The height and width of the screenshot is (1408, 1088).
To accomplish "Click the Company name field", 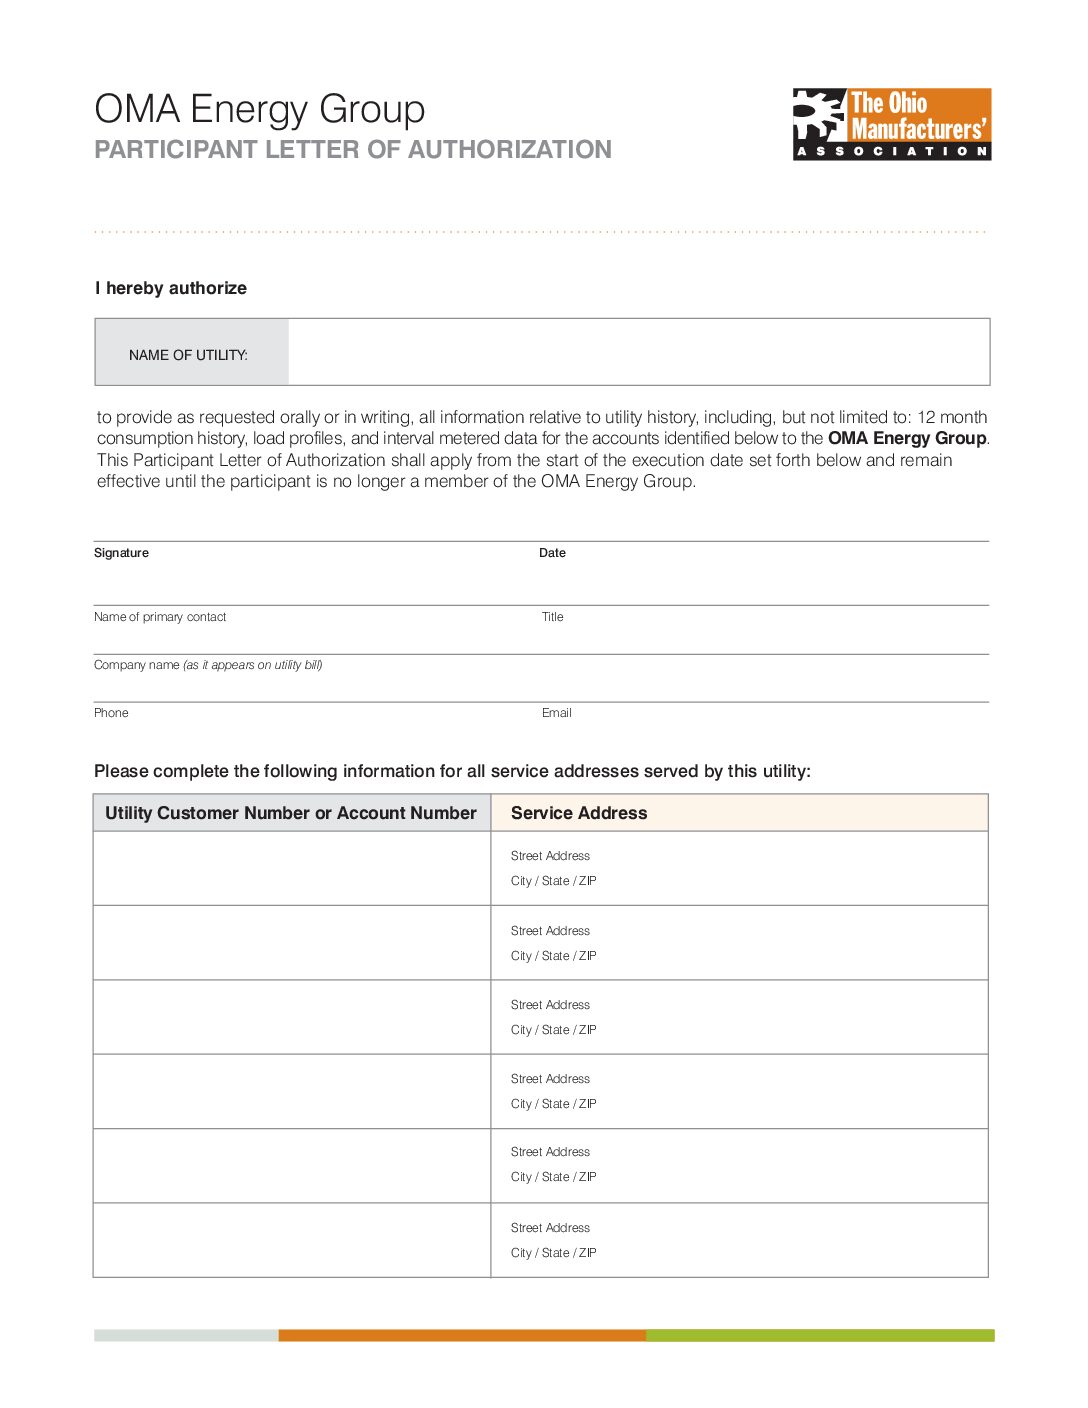I will pyautogui.click(x=540, y=682).
